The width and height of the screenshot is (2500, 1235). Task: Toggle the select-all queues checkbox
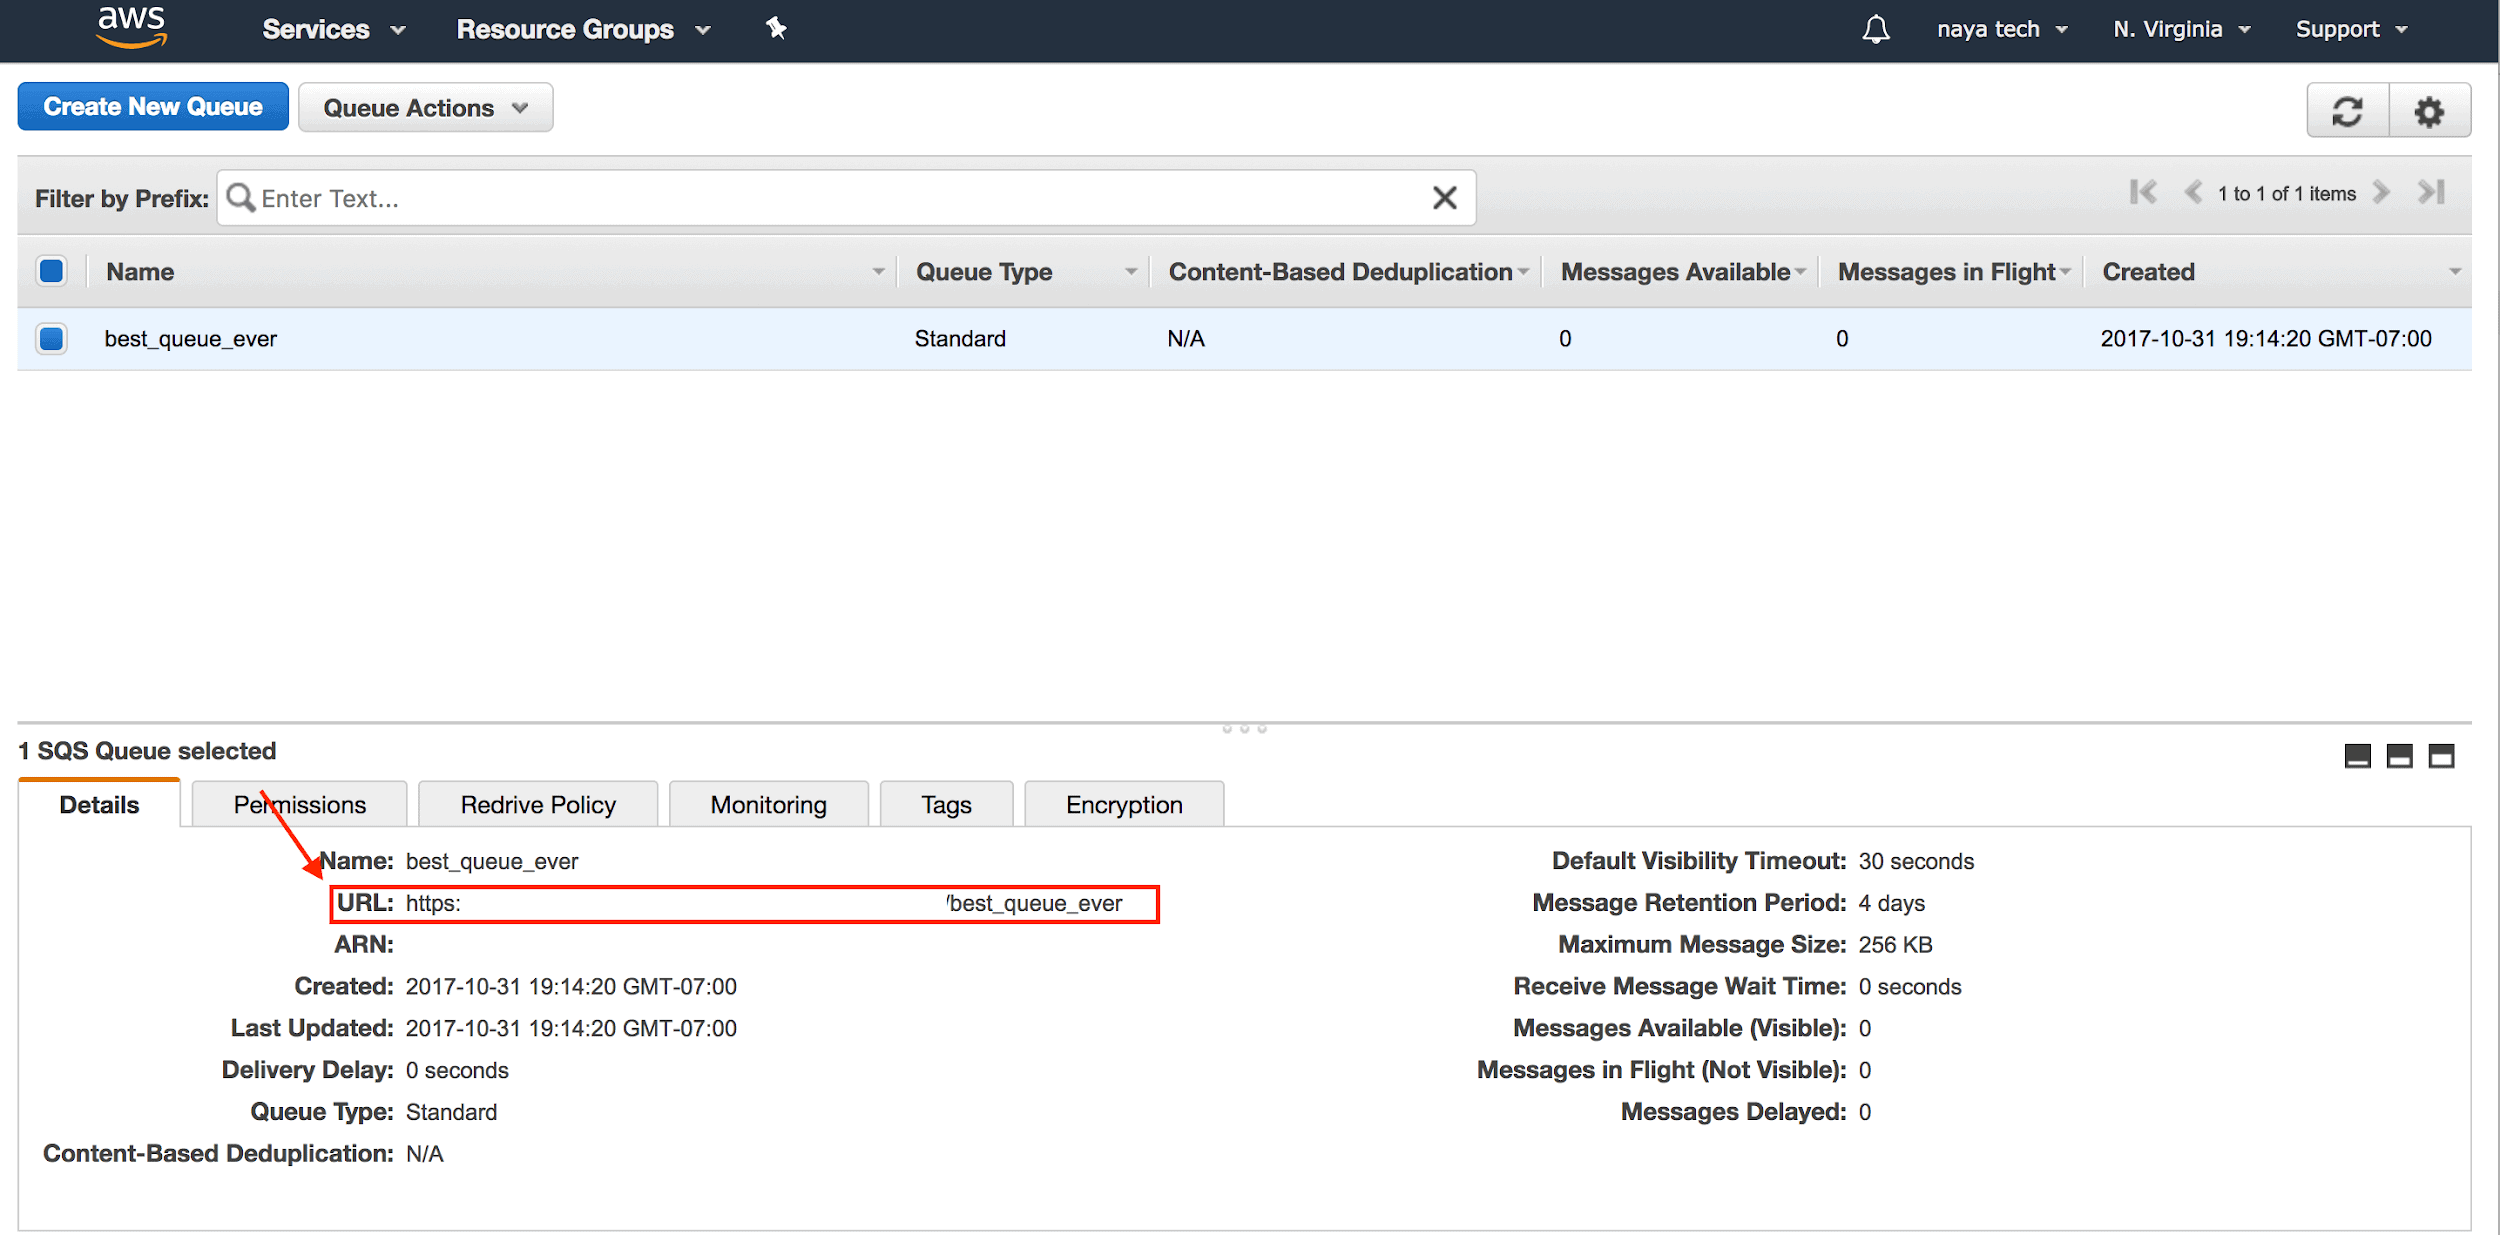click(x=52, y=271)
